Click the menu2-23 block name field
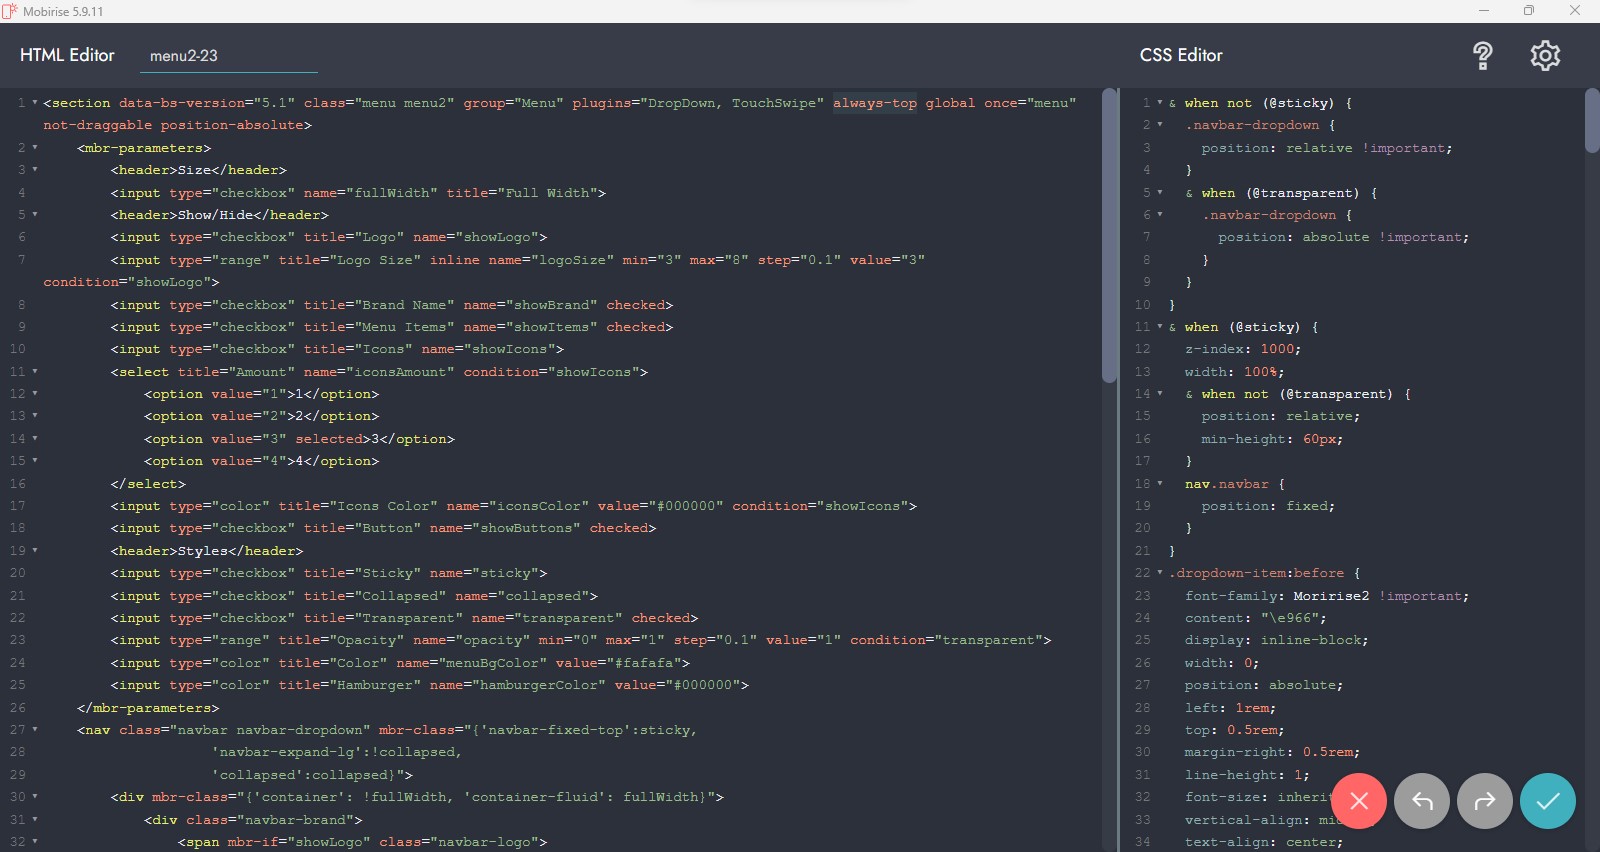The height and width of the screenshot is (852, 1600). (x=228, y=56)
